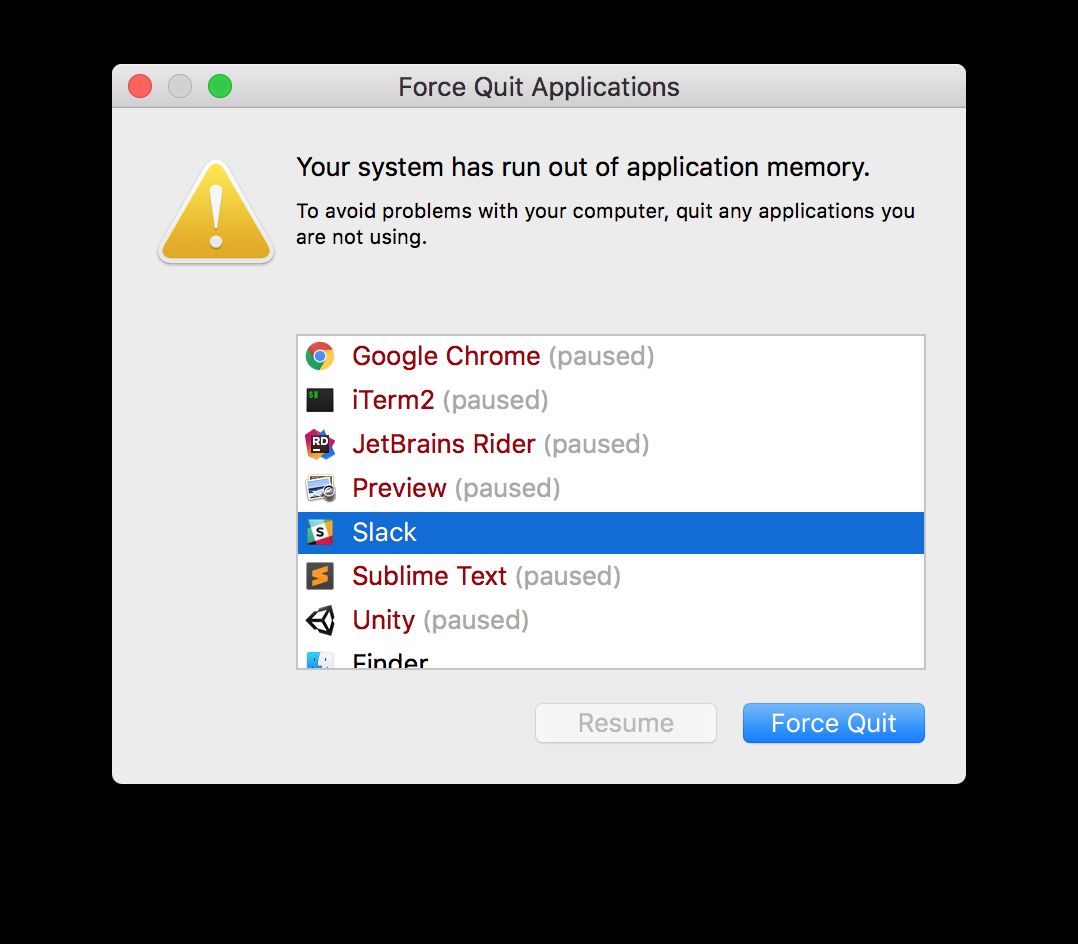This screenshot has height=944, width=1078.
Task: Pick Unity (paused) from the list
Action: point(440,620)
